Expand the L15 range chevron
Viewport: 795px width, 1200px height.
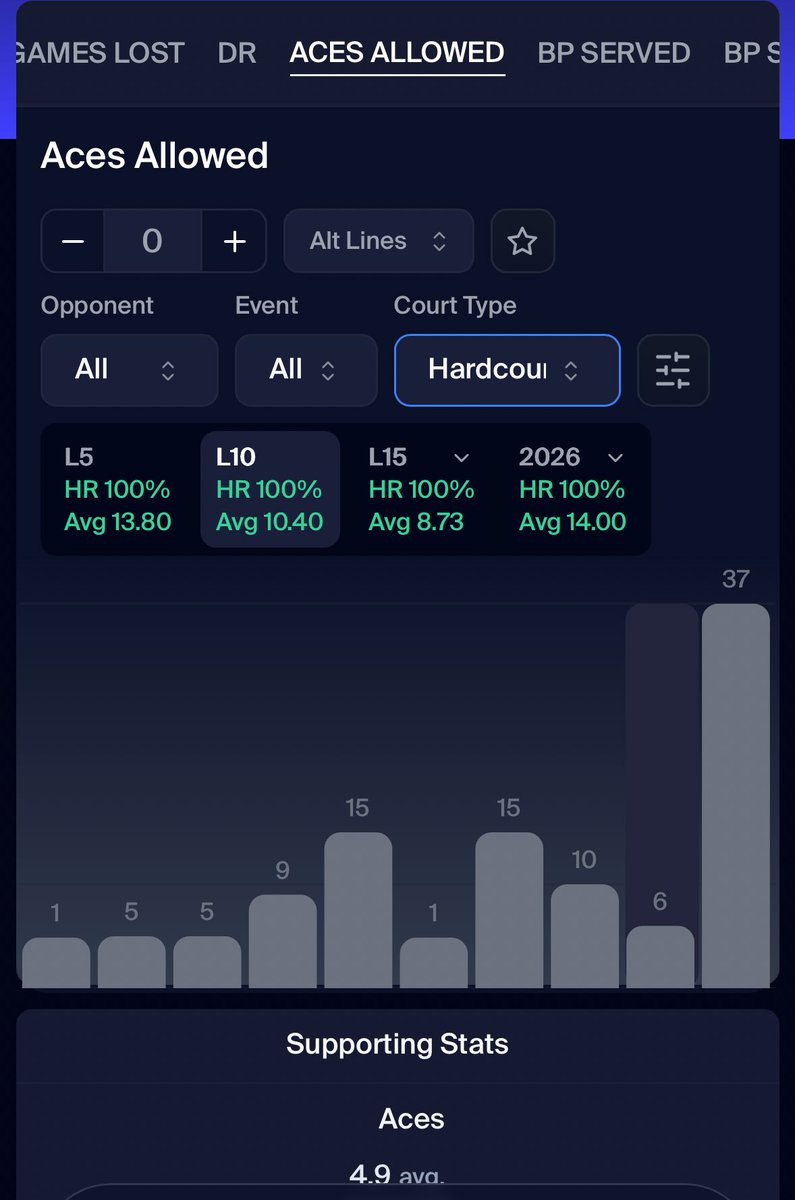pos(461,458)
